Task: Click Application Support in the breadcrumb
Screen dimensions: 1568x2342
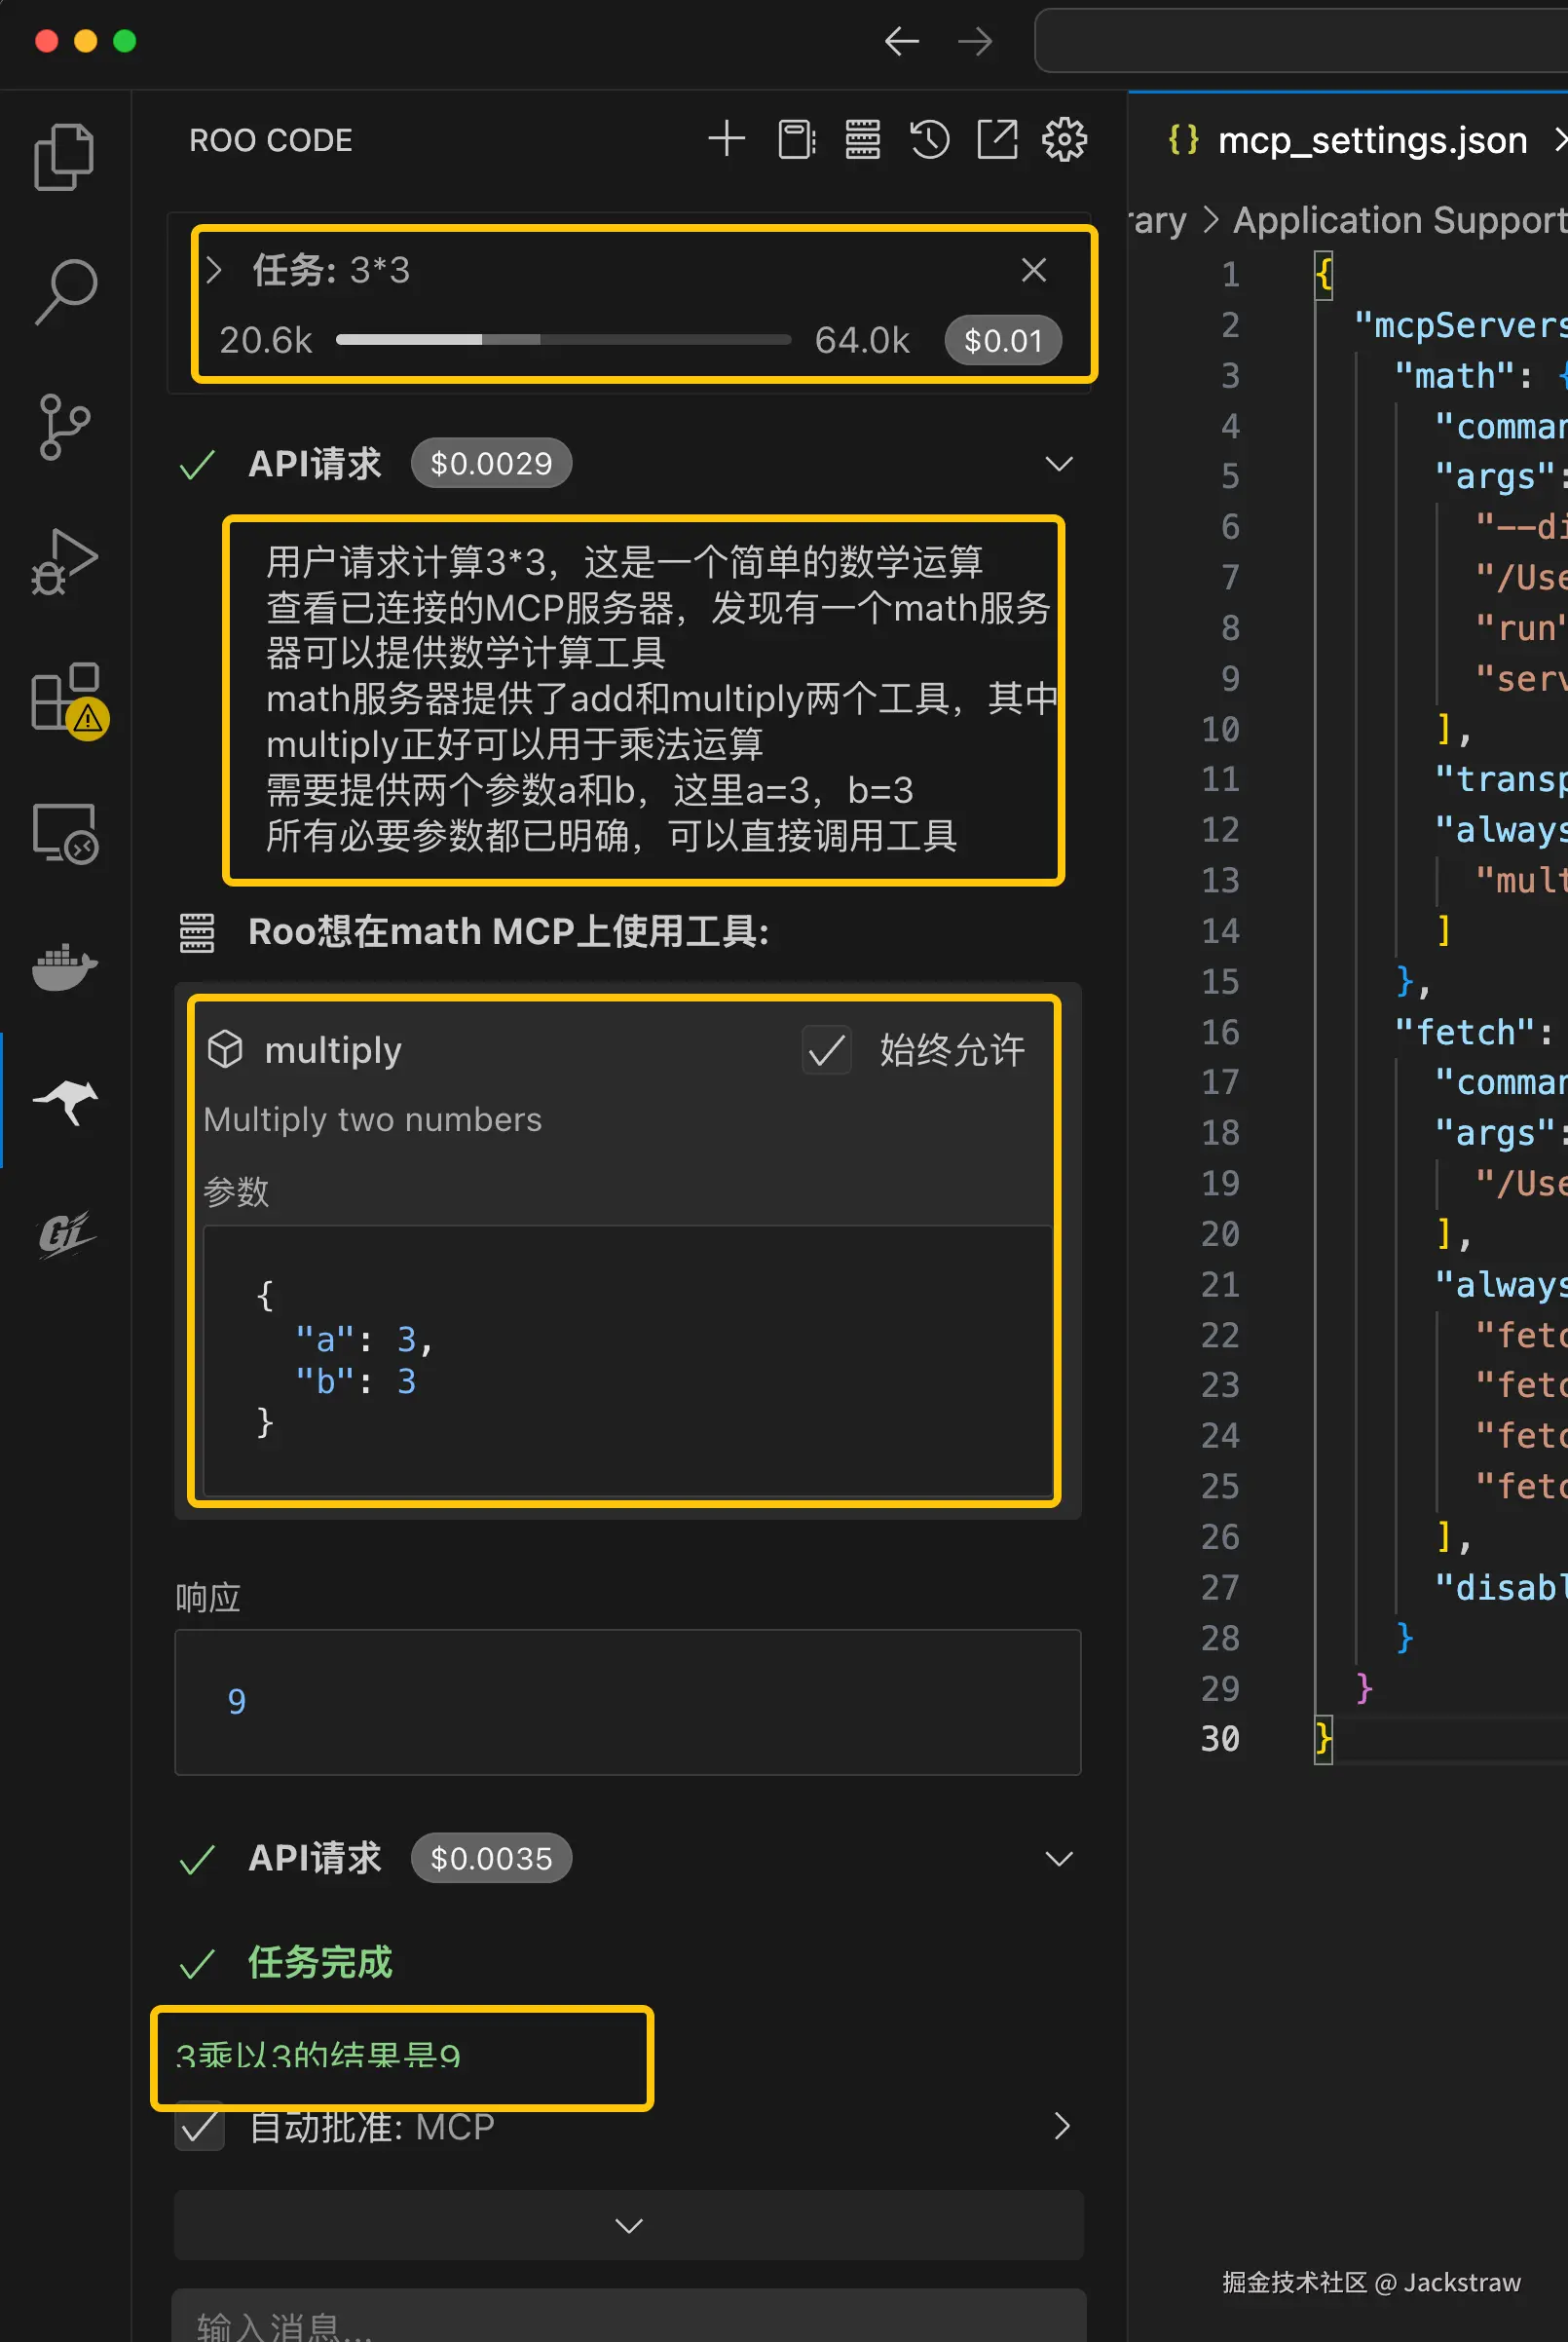Action: pos(1394,219)
